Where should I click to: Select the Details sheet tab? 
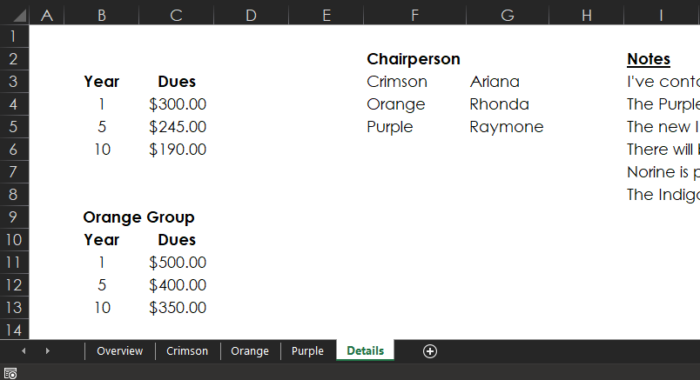pyautogui.click(x=365, y=351)
